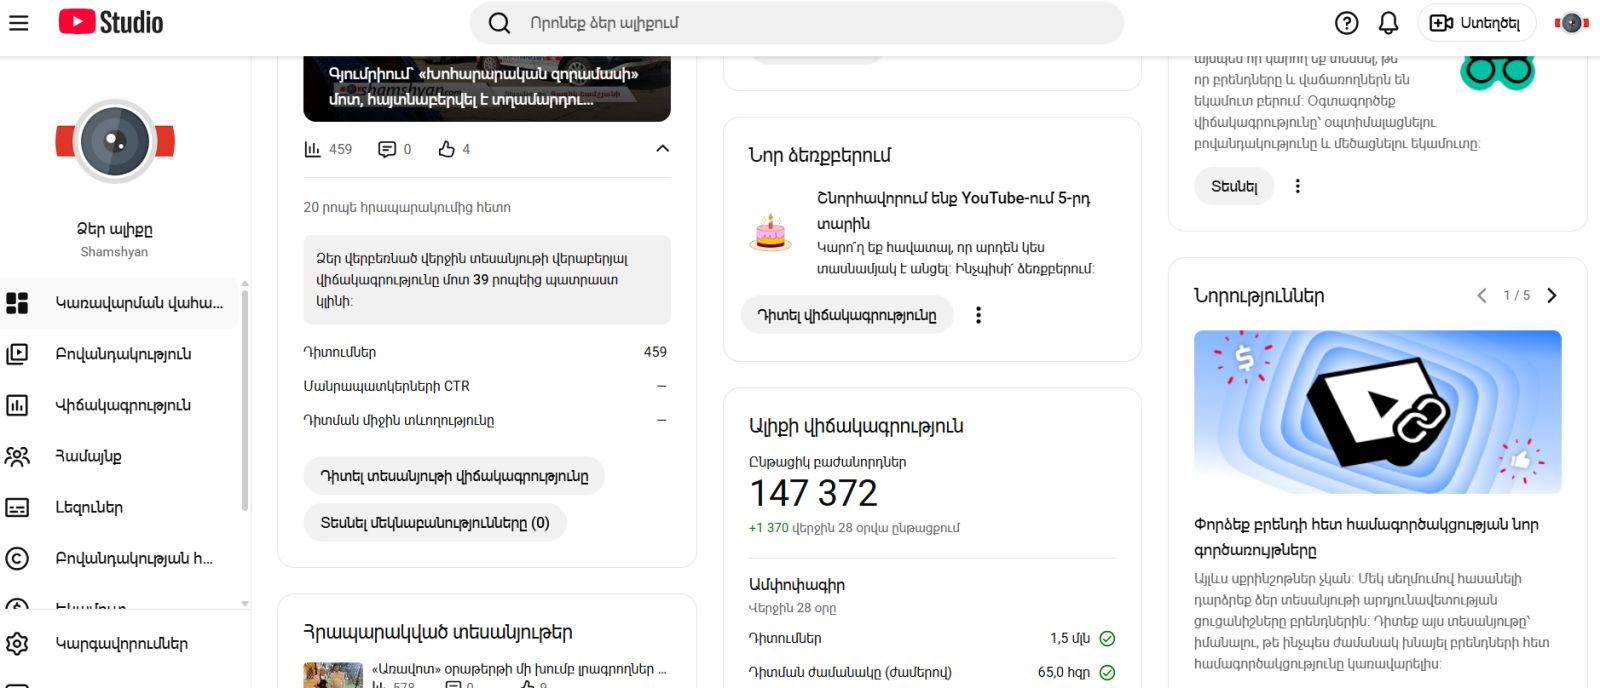Image resolution: width=1600 pixels, height=688 pixels.
Task: Open Բովանդակություն in the sidebar
Action: (x=122, y=354)
